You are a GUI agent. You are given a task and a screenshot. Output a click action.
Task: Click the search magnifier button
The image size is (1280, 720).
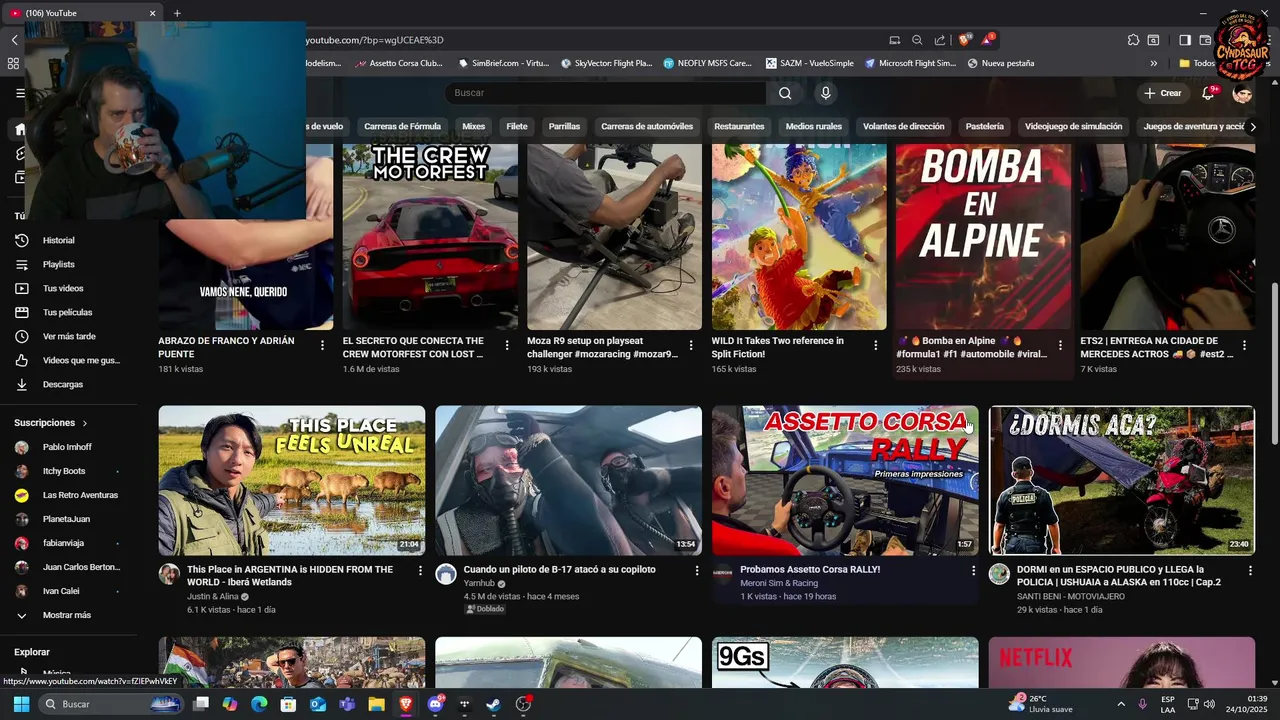coord(785,93)
